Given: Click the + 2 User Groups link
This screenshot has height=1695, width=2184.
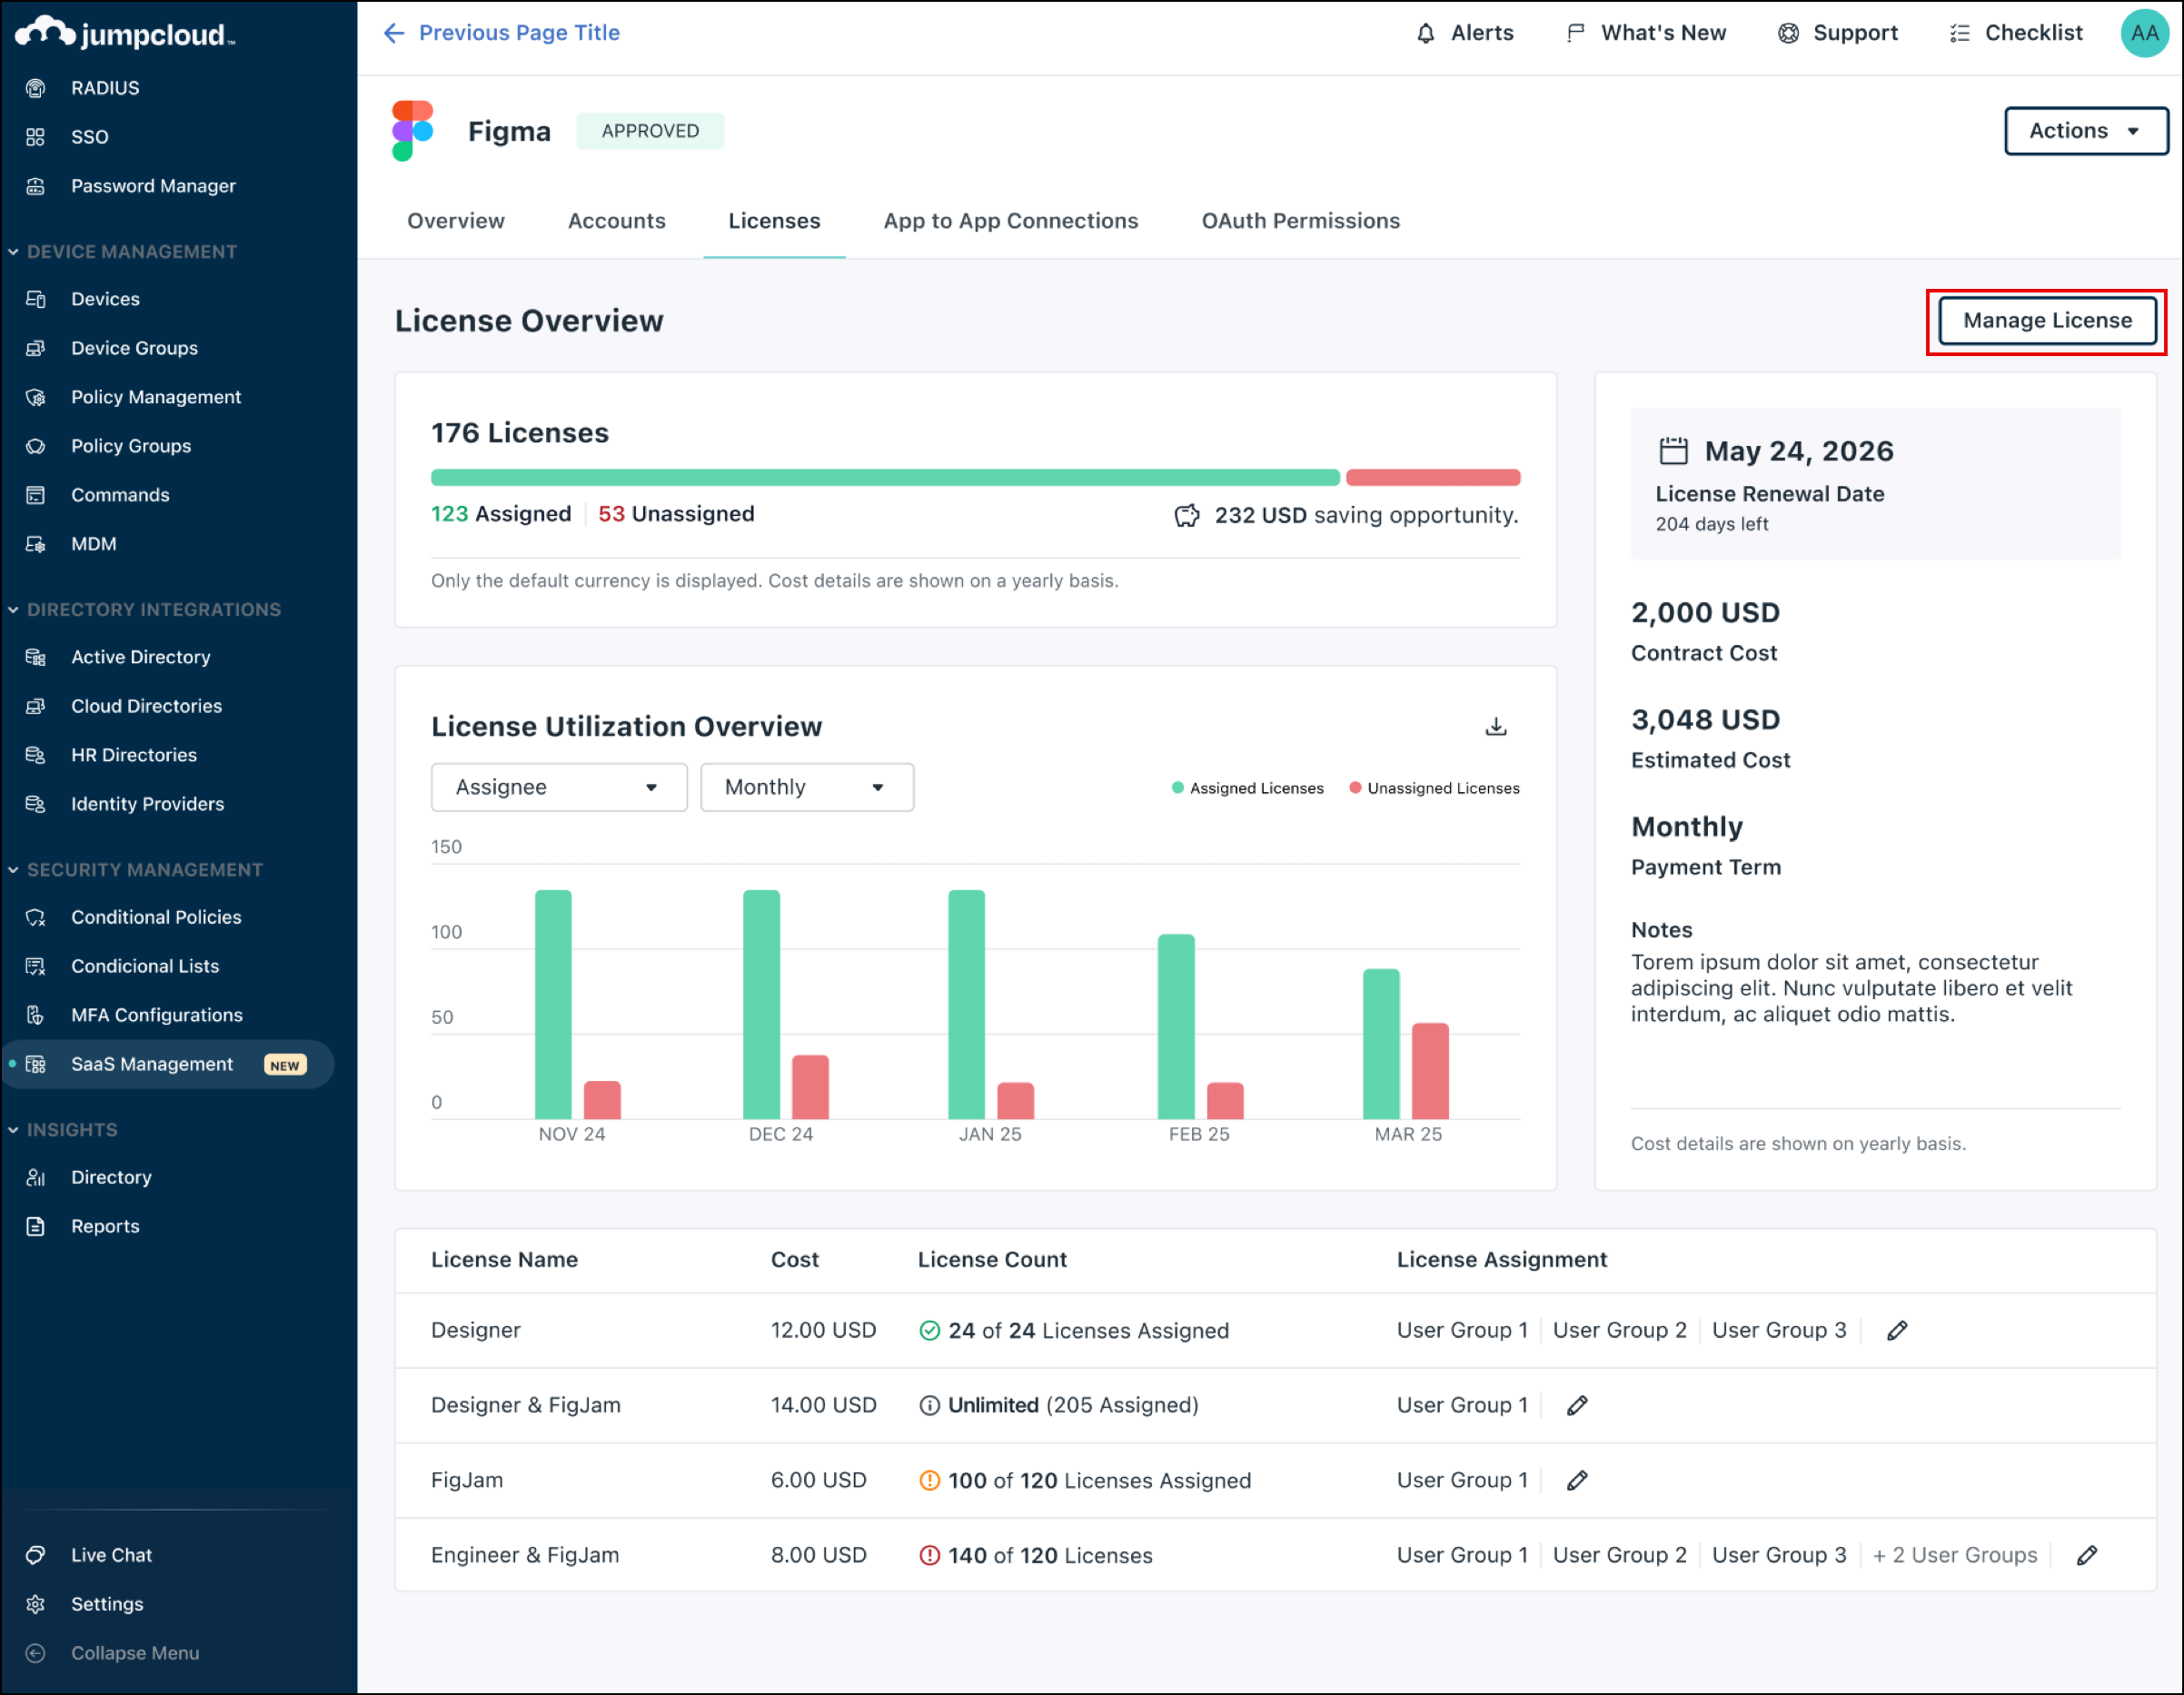Looking at the screenshot, I should coord(1955,1556).
